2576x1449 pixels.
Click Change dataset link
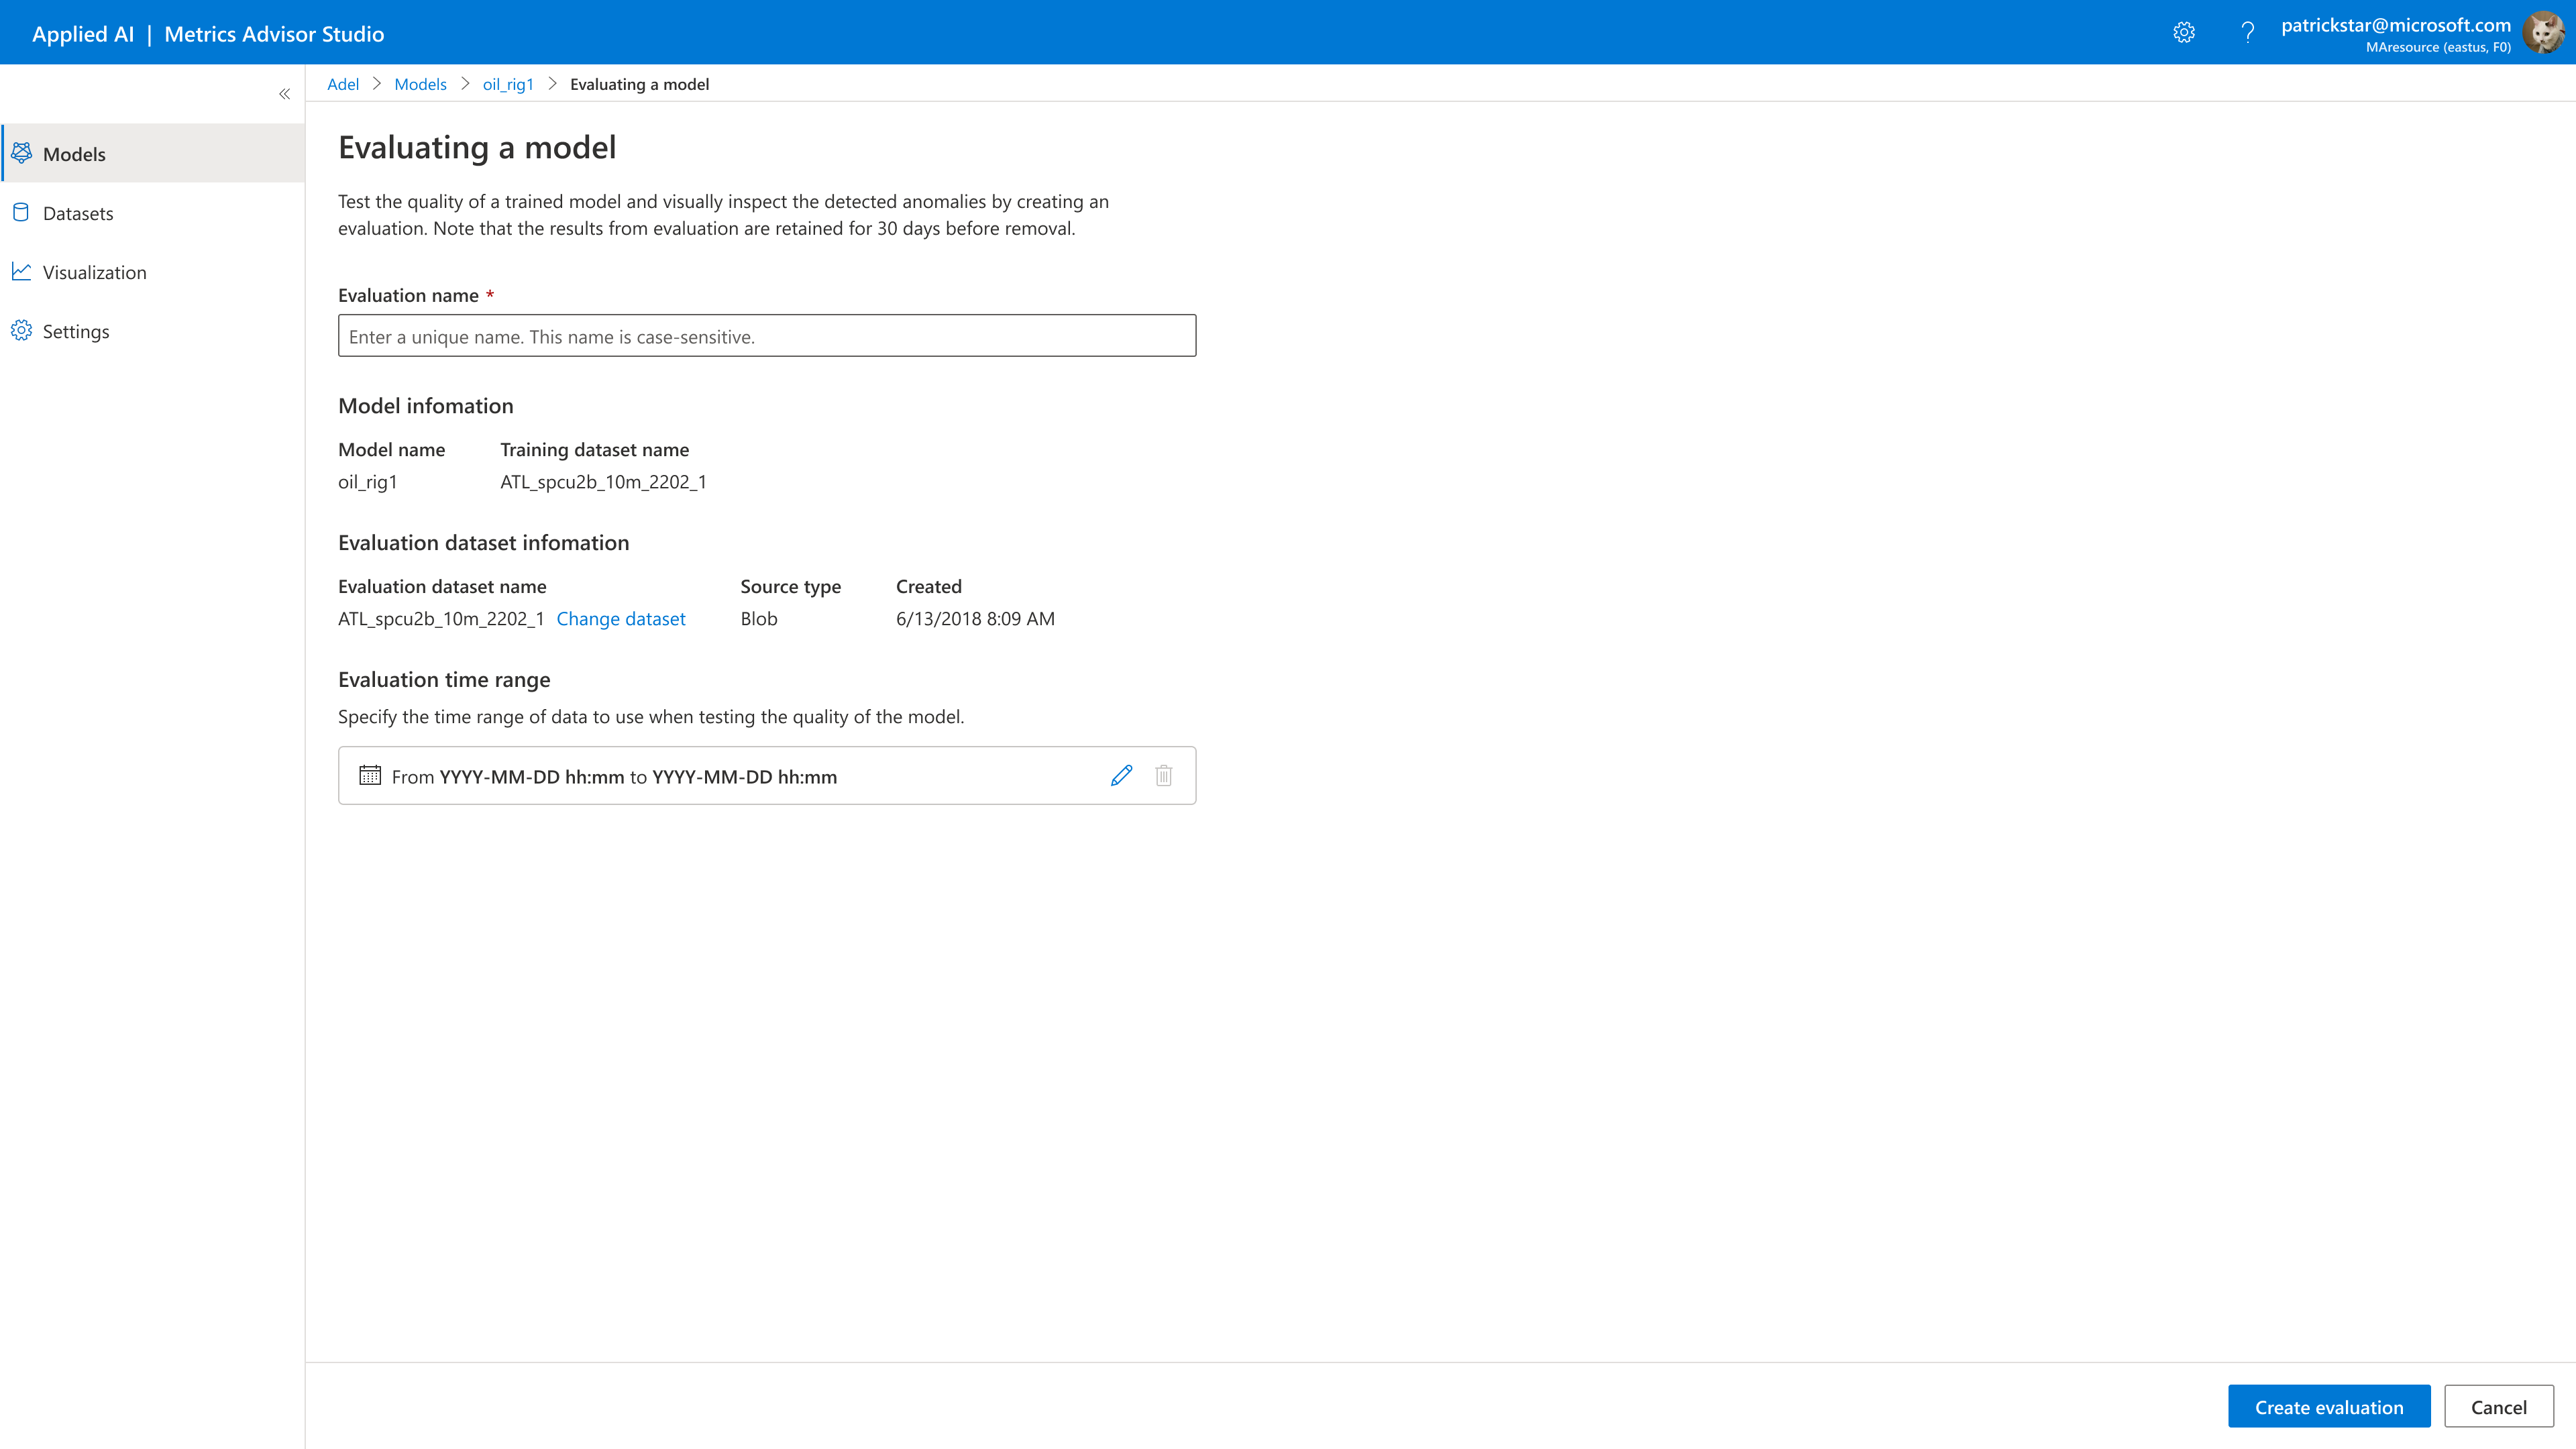(x=620, y=619)
